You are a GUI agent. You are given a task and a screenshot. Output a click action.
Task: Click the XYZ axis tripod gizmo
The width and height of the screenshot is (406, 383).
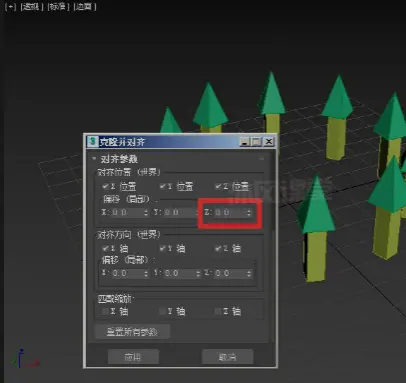pos(24,358)
